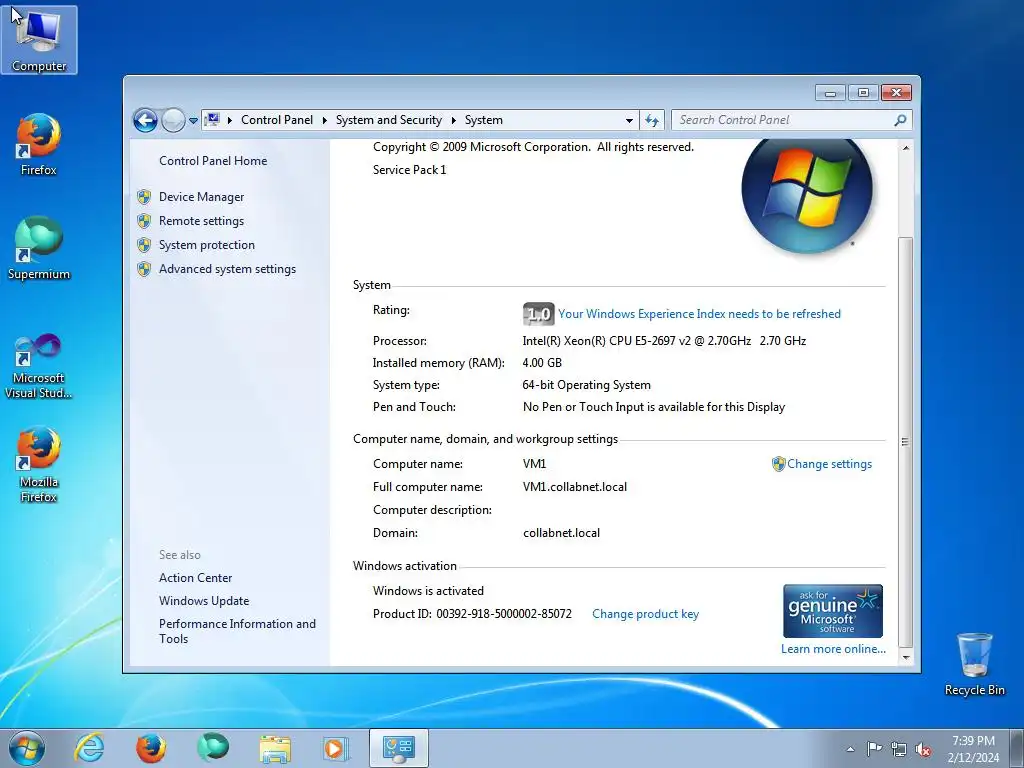Screen dimensions: 1024x768
Task: Click the Search Control Panel field
Action: 784,120
